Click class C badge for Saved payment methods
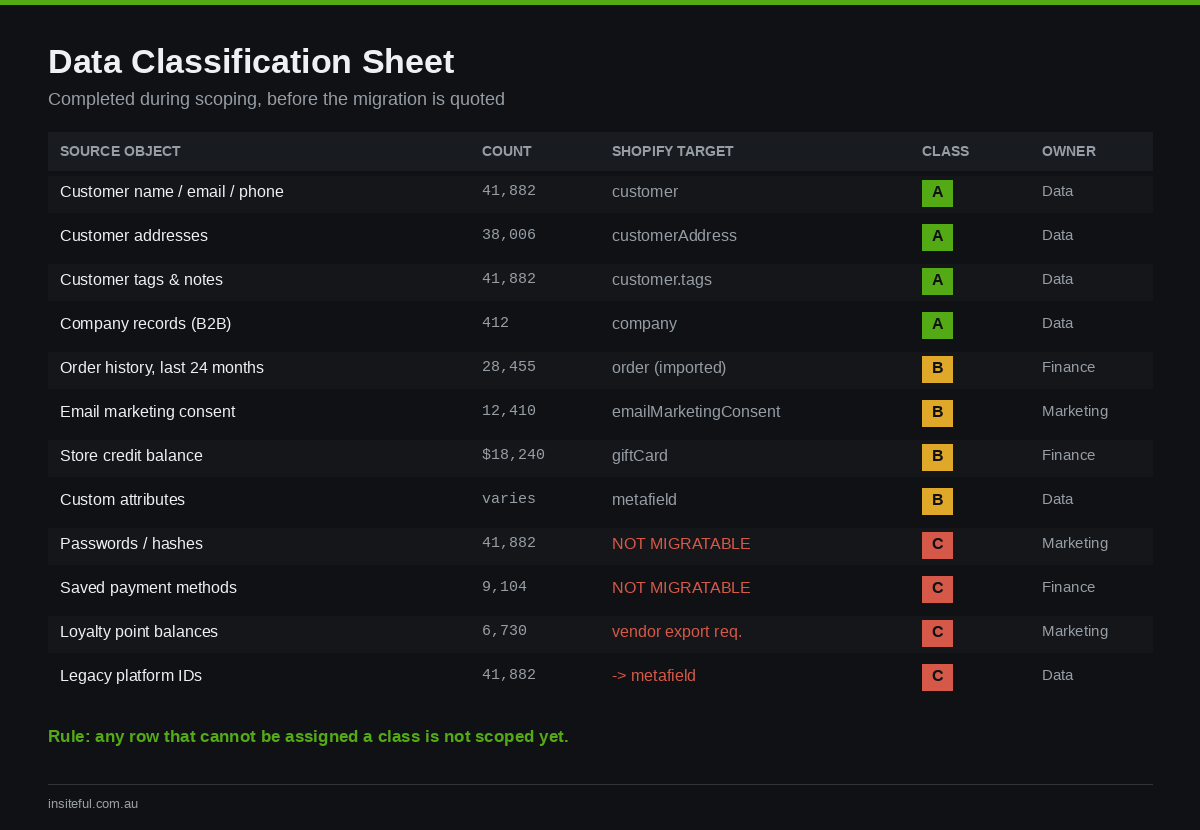This screenshot has height=830, width=1200. [x=937, y=589]
